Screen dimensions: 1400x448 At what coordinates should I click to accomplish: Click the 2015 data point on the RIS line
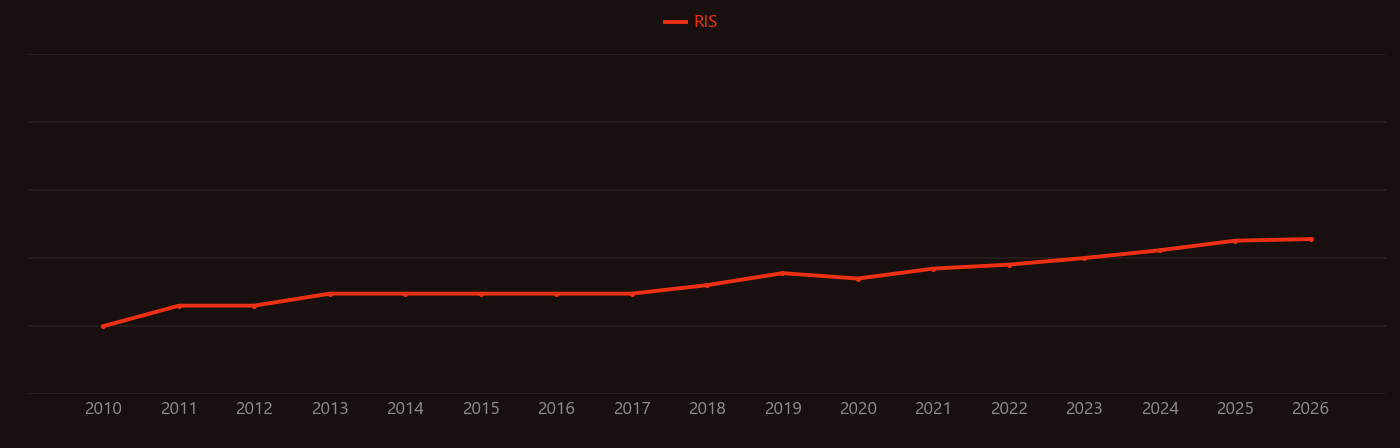click(481, 294)
